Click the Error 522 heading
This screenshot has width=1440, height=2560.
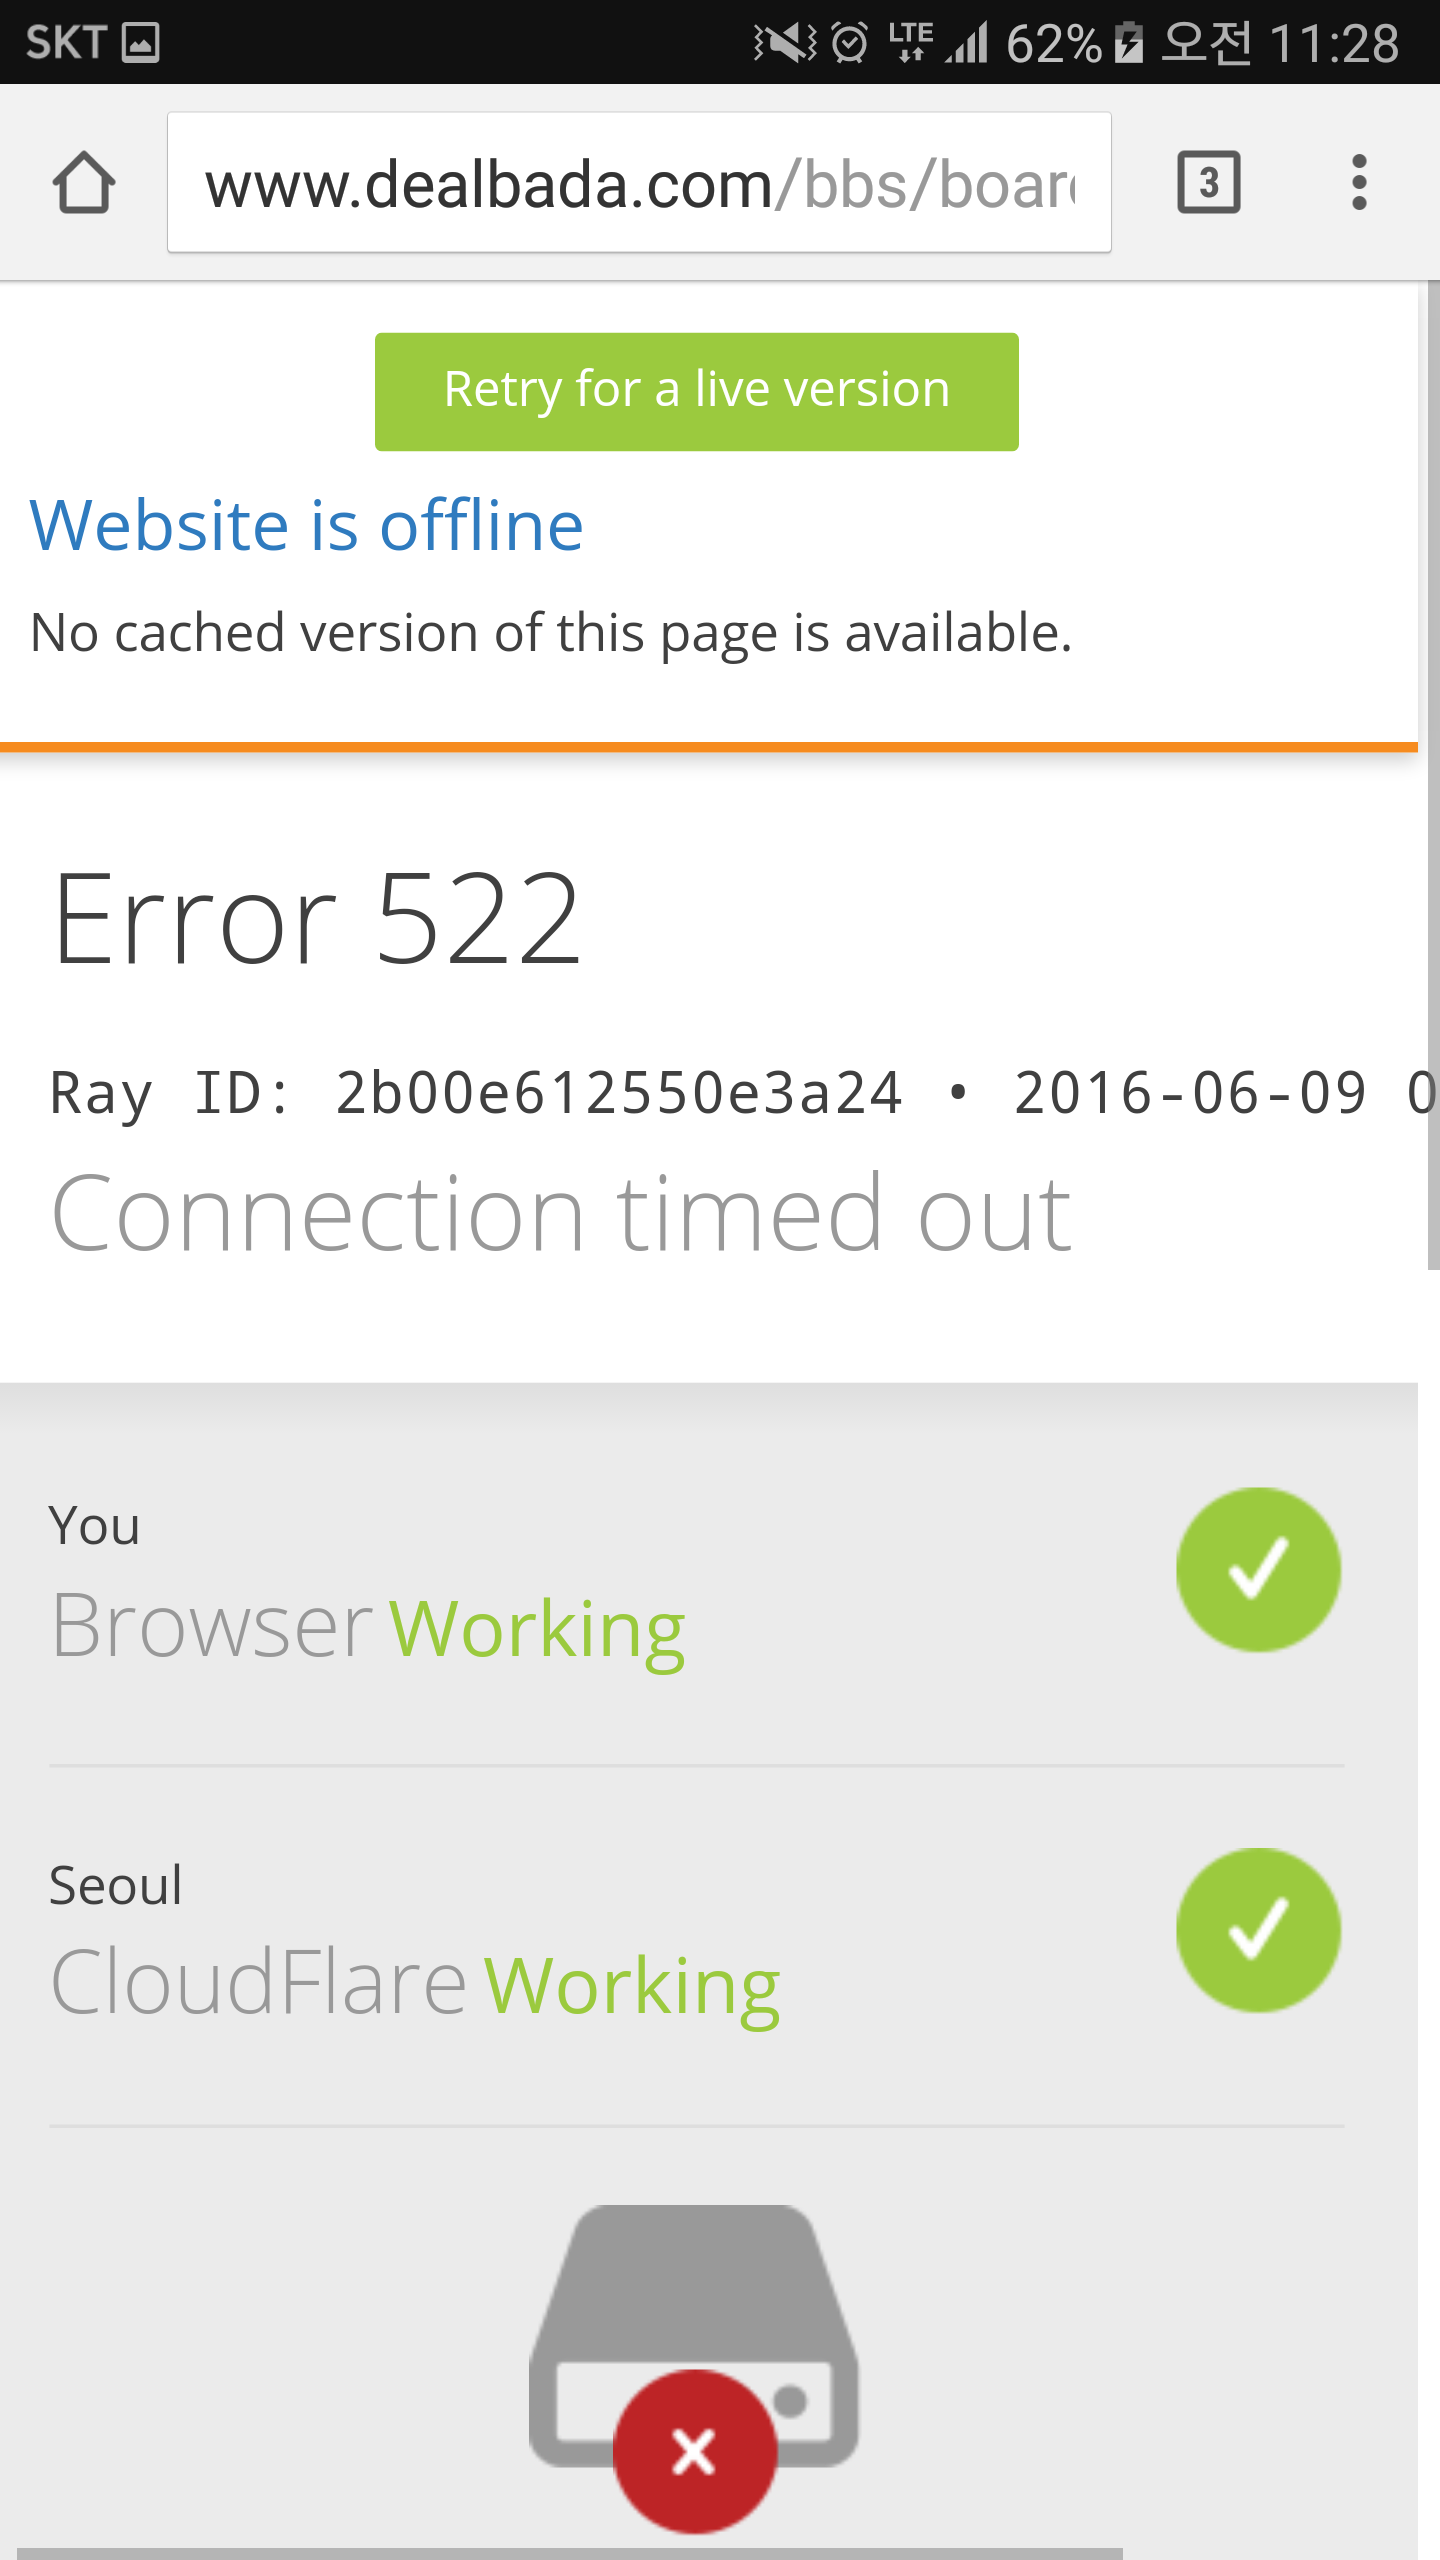click(316, 918)
